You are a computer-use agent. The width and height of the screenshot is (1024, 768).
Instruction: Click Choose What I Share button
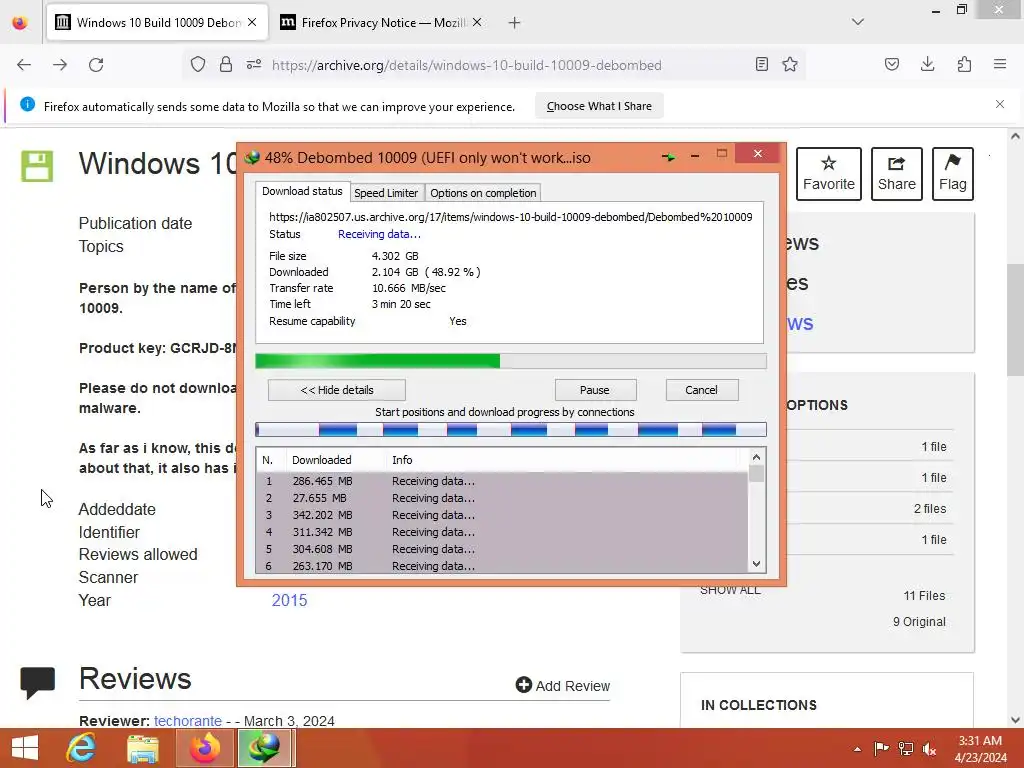pos(600,106)
